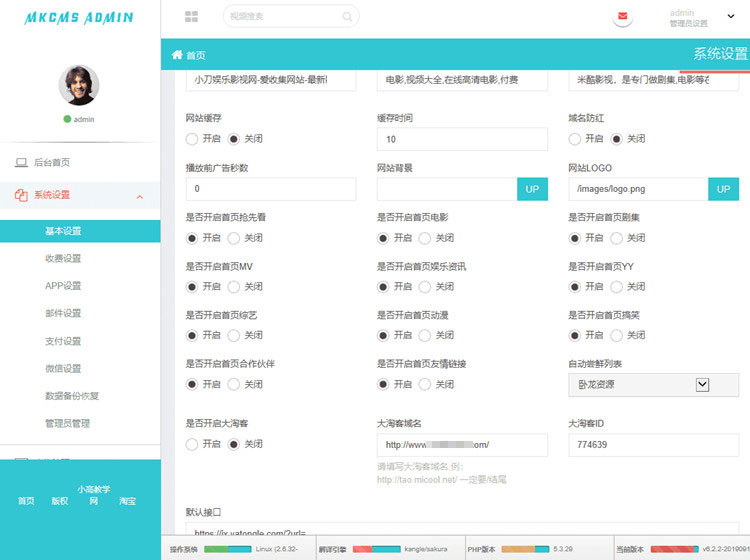The image size is (750, 560).
Task: Select 关闭 for 是否开启首页电影
Action: 426,238
